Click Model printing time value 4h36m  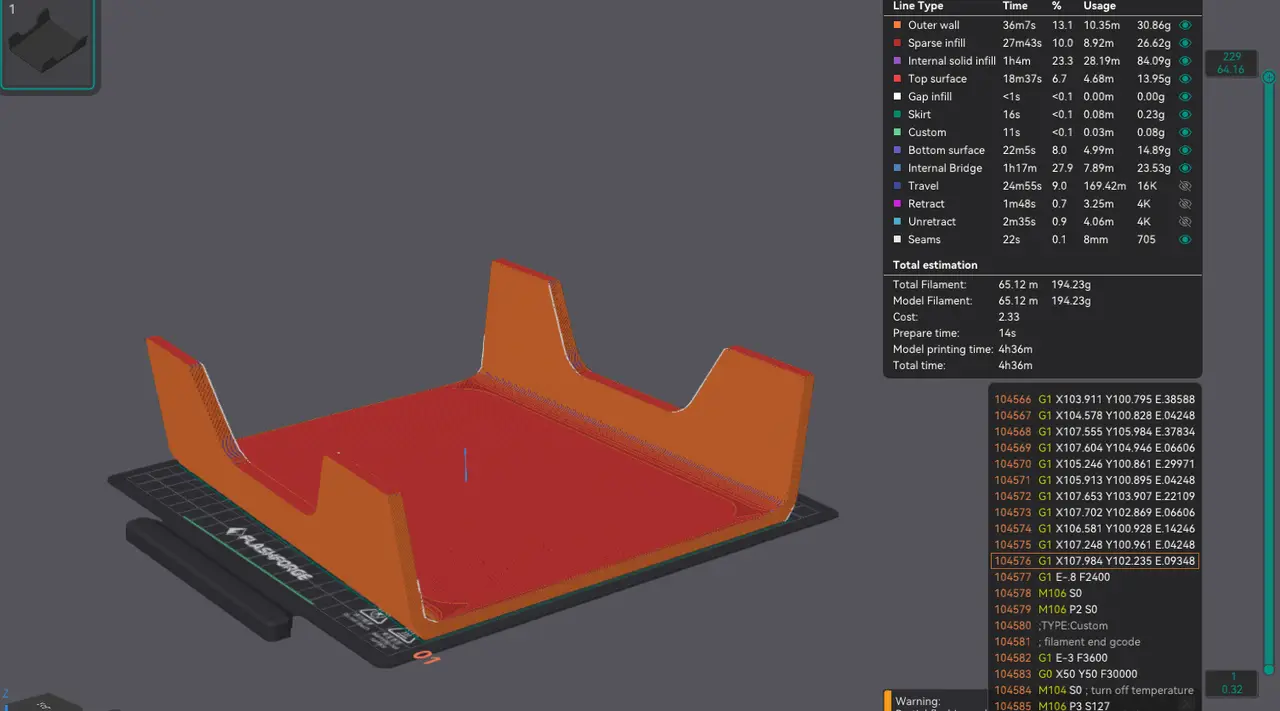(x=1015, y=349)
